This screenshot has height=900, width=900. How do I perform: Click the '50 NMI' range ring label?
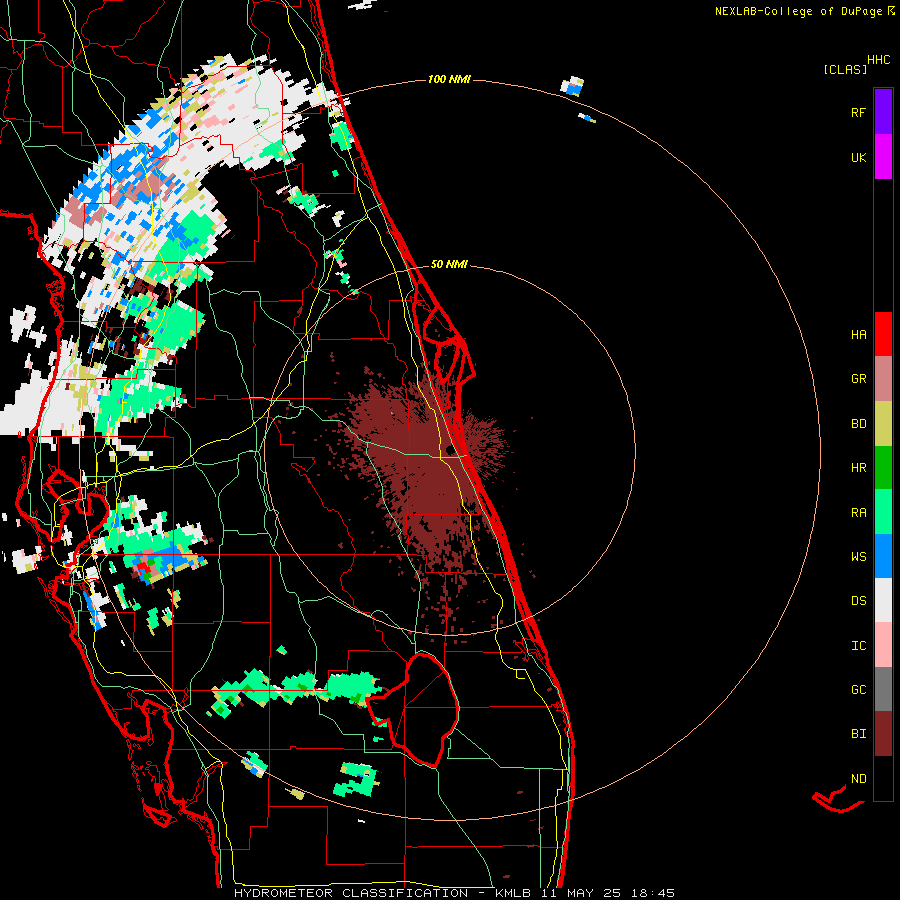[449, 264]
